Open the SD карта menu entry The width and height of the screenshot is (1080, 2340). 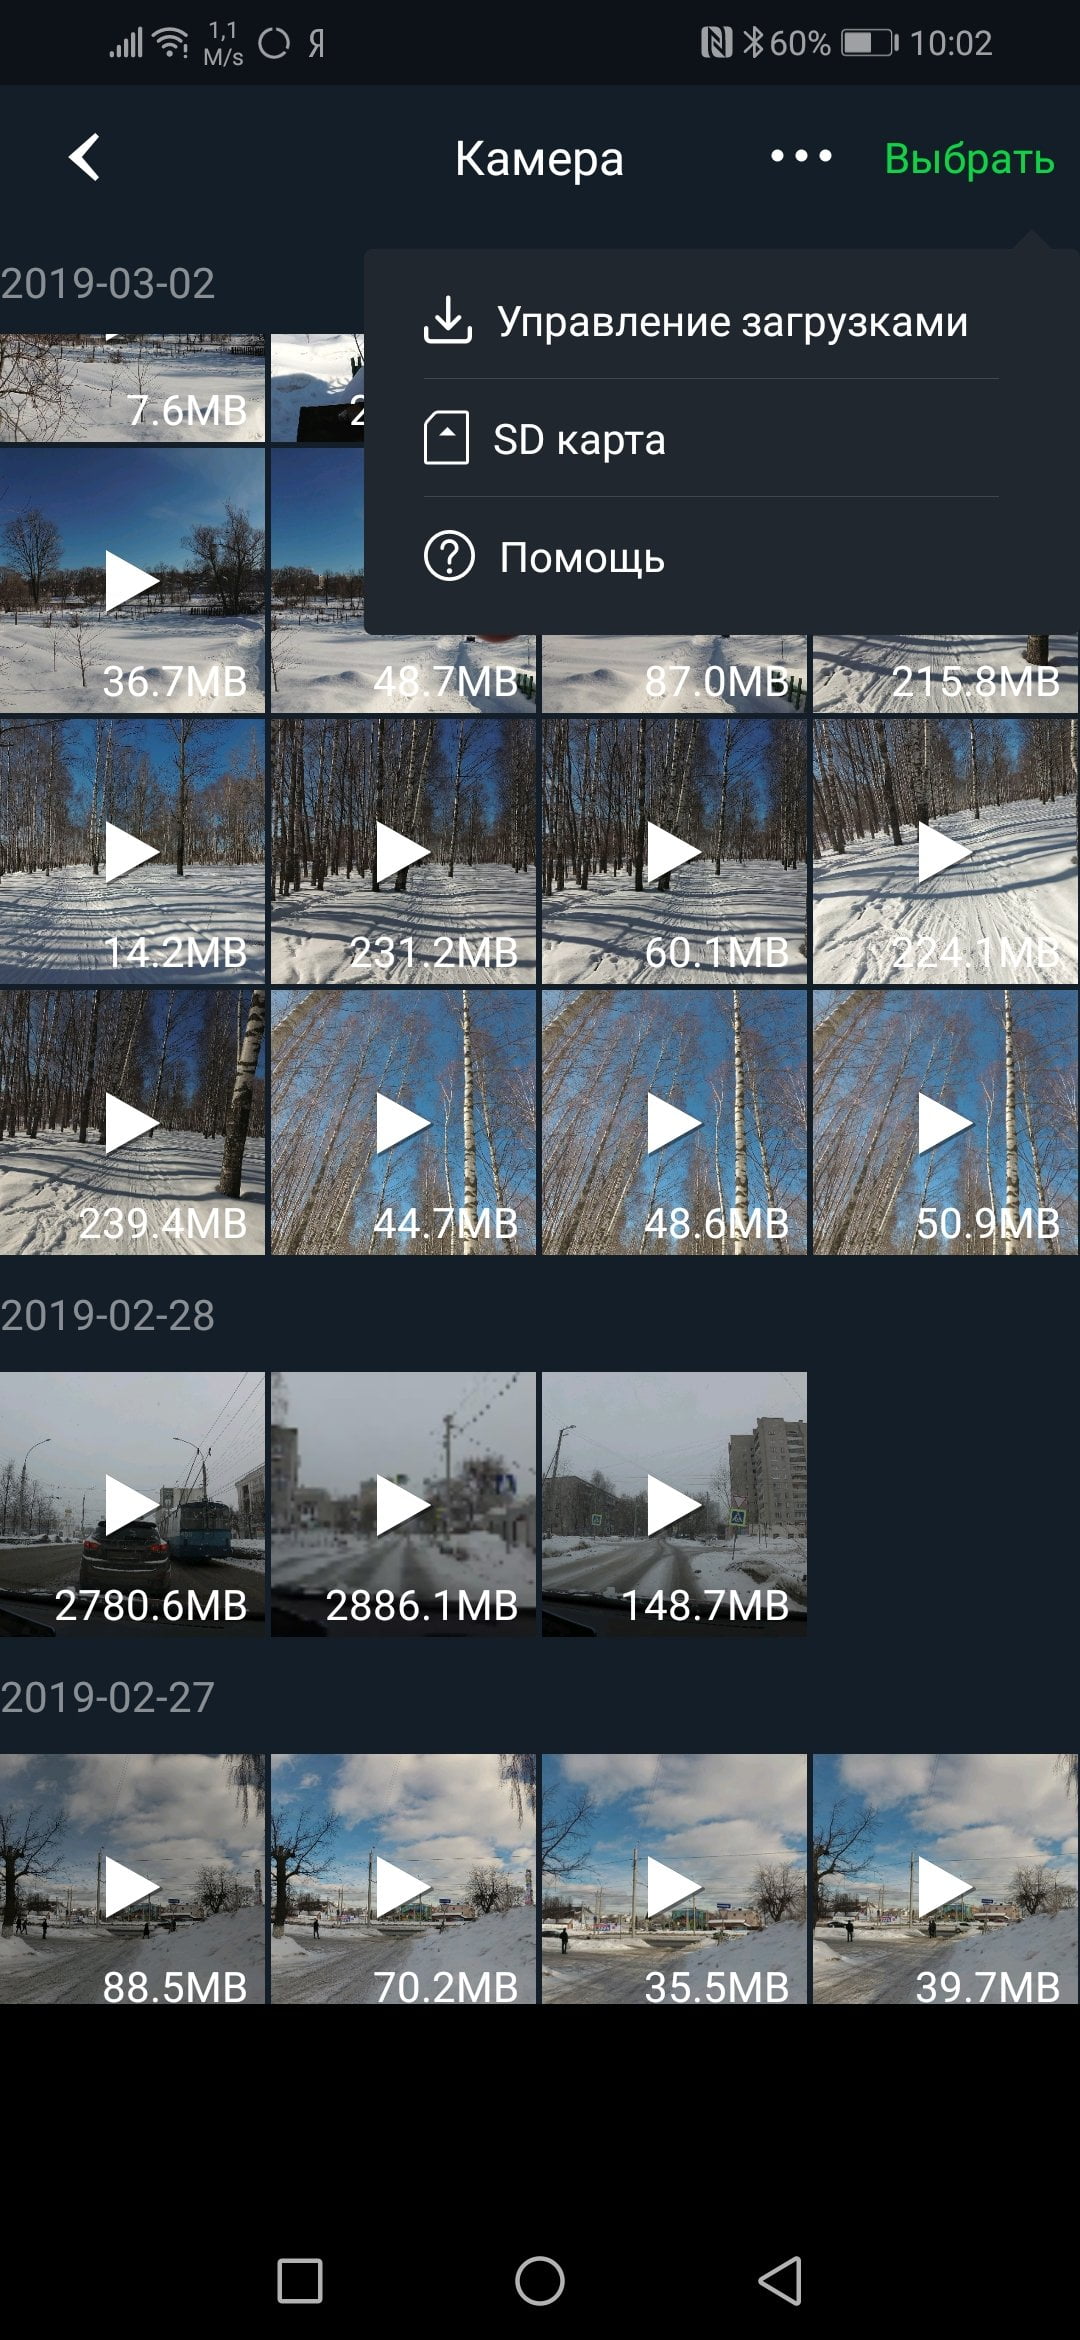pos(711,439)
